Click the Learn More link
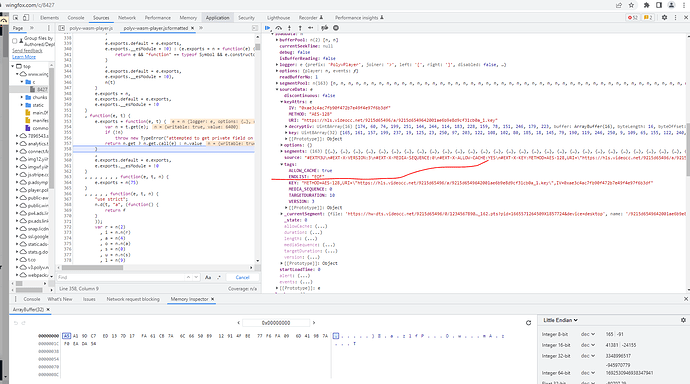This screenshot has width=690, height=384. click(24, 57)
